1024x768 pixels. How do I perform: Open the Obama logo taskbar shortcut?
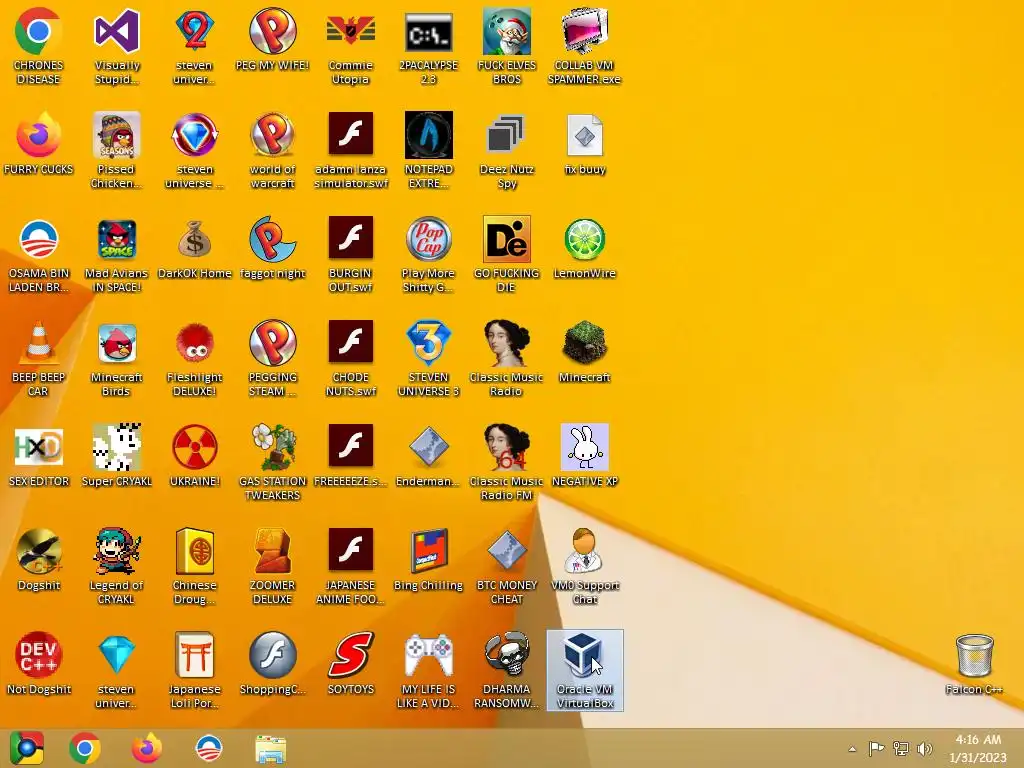point(209,748)
